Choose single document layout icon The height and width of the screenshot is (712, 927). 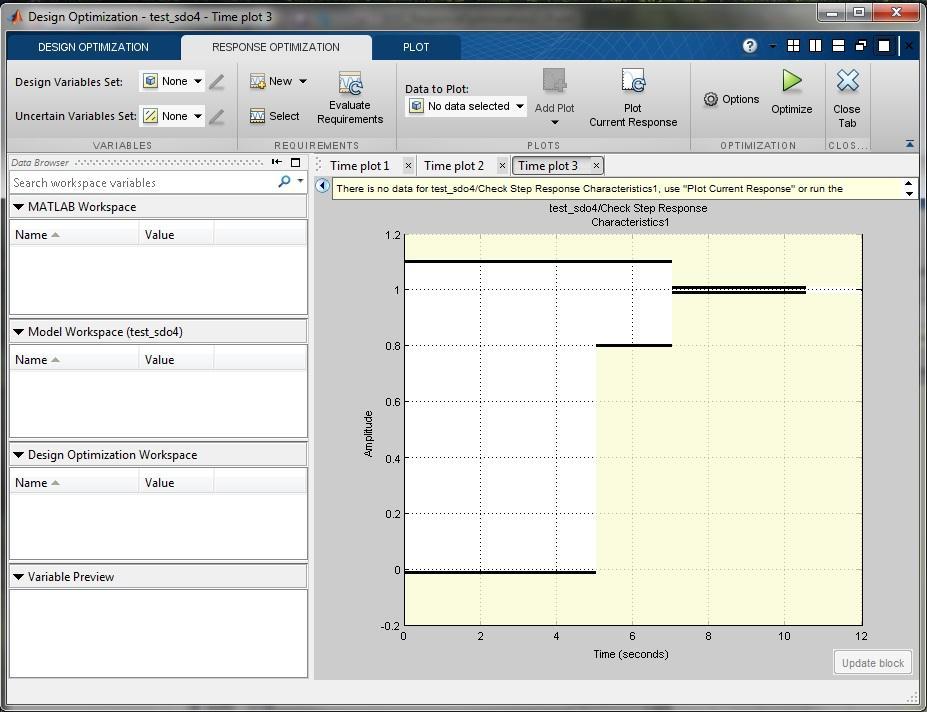[x=884, y=46]
